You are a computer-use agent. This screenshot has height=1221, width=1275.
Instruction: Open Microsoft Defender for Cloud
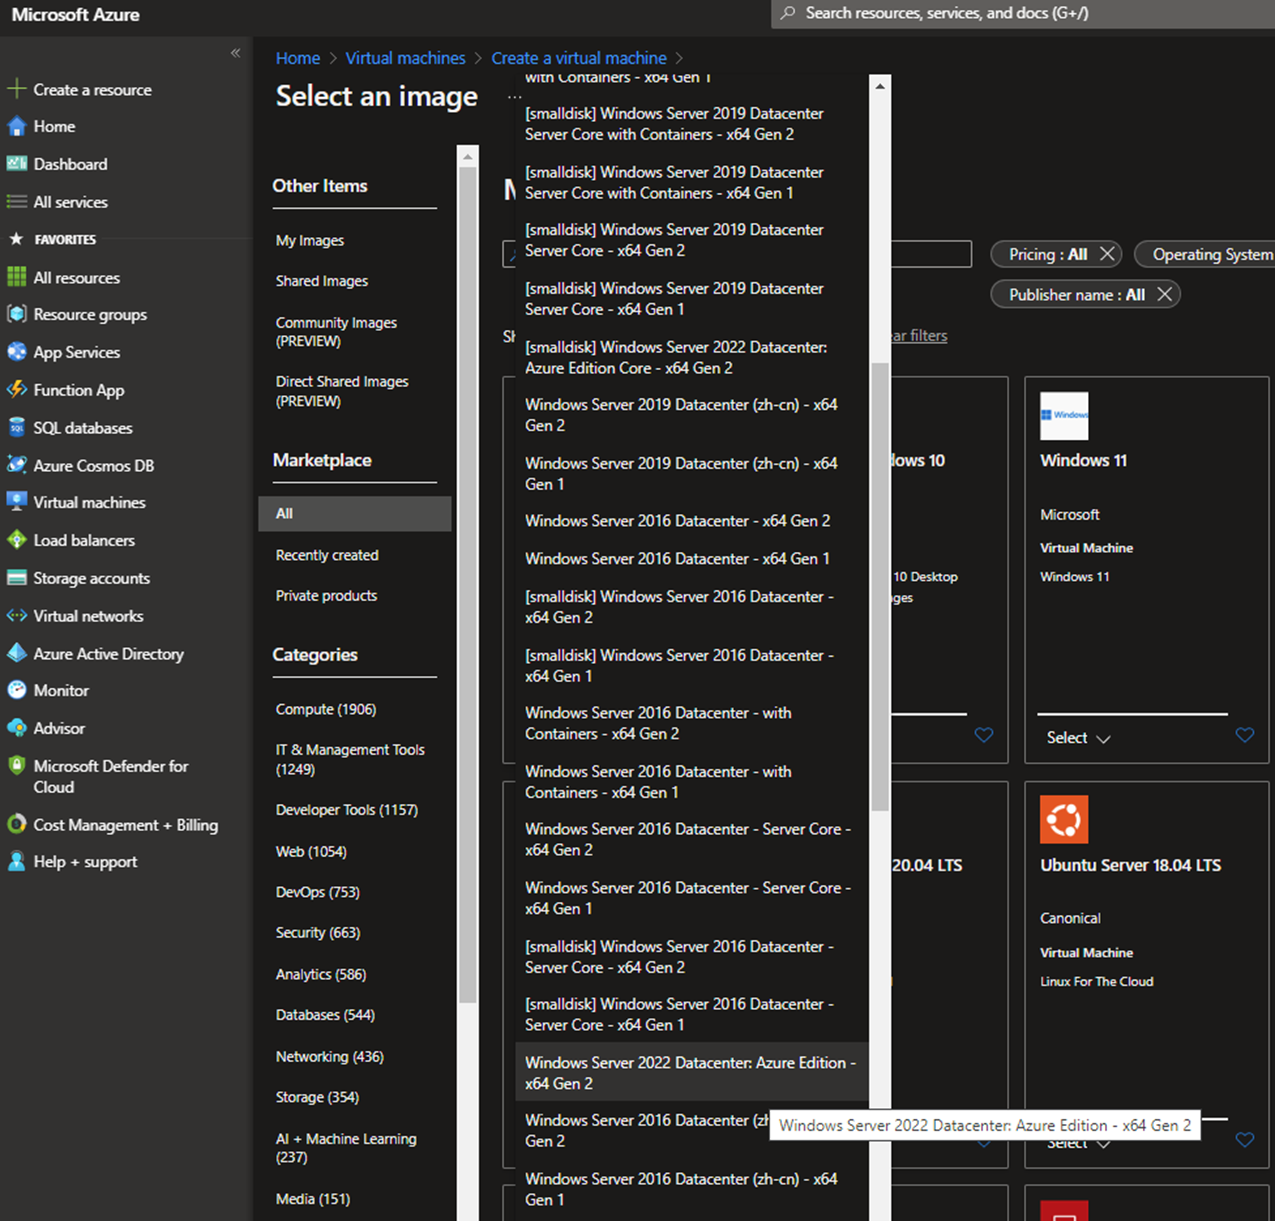[110, 777]
